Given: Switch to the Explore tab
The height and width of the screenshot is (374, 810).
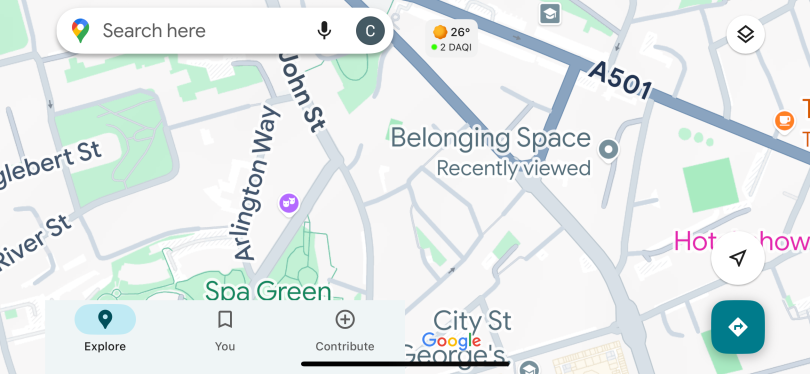Looking at the screenshot, I should (x=105, y=329).
